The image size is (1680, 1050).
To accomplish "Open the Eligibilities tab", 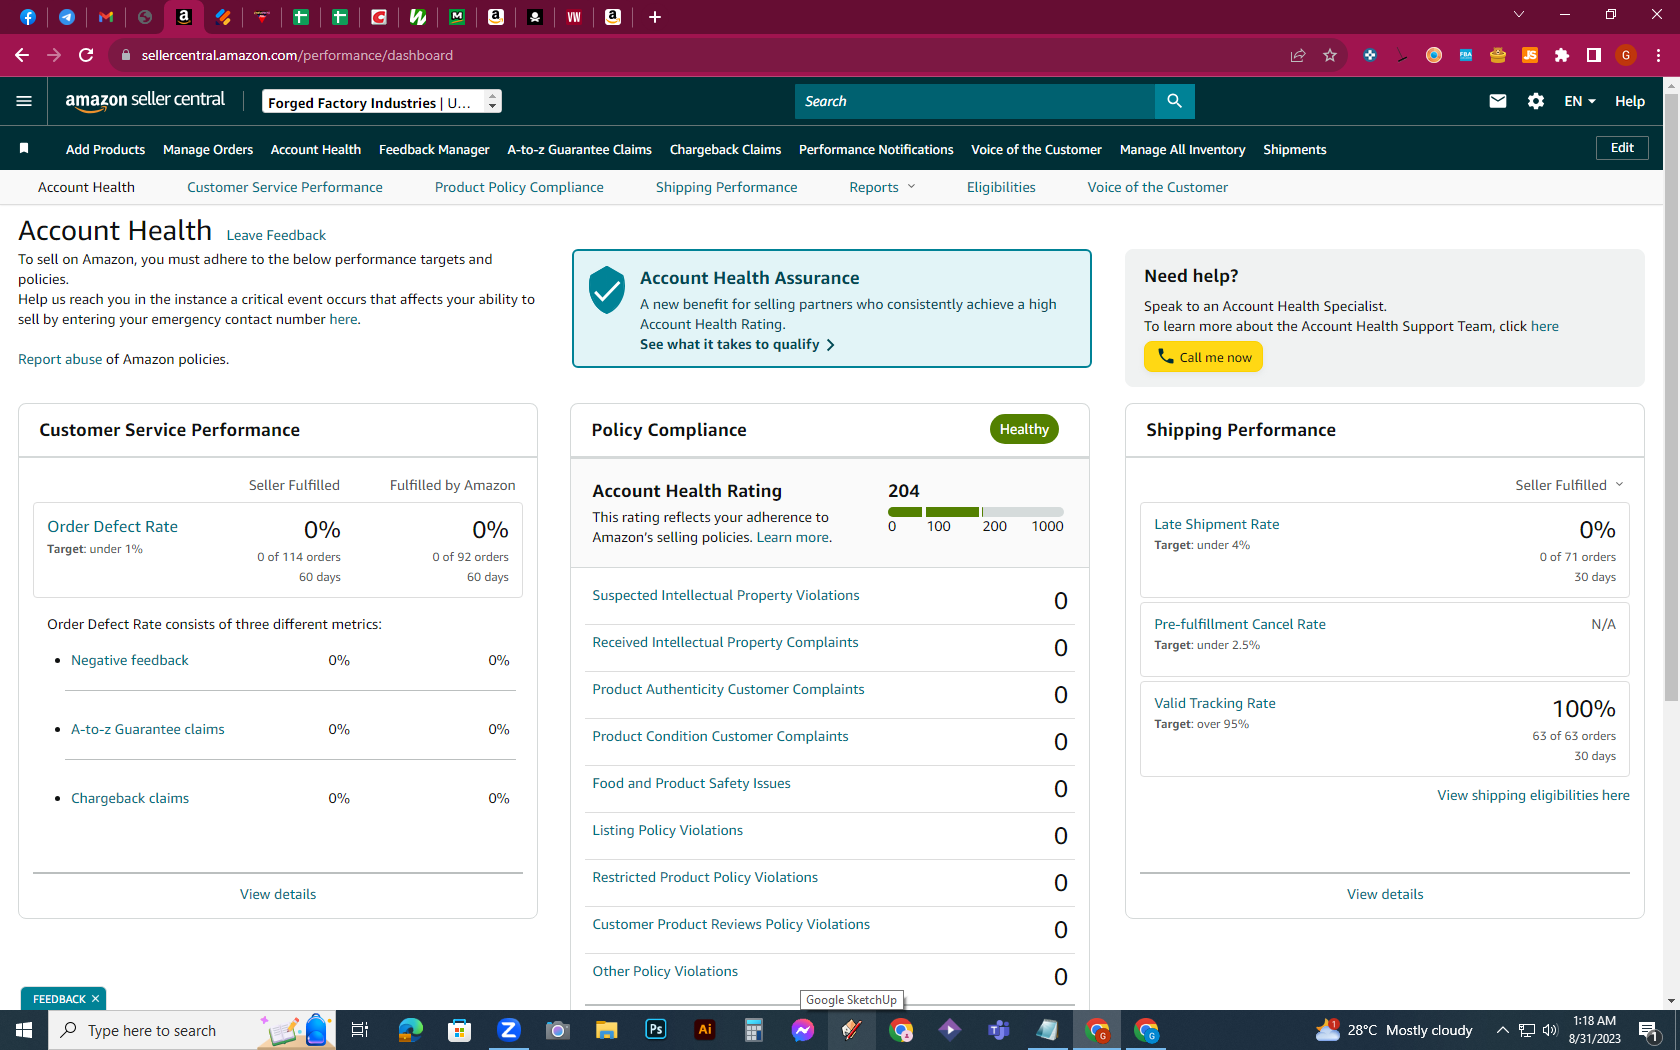I will click(1001, 187).
